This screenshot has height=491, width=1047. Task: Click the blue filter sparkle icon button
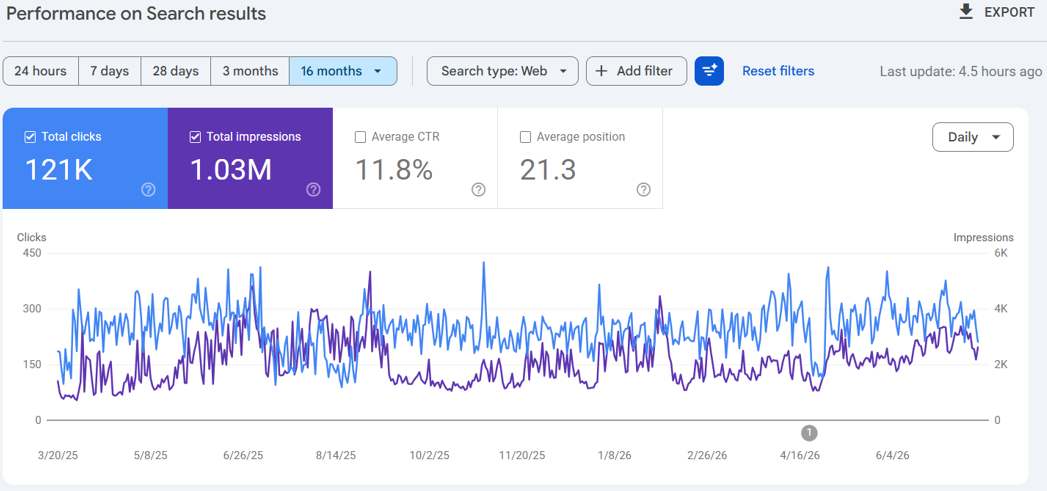click(709, 71)
